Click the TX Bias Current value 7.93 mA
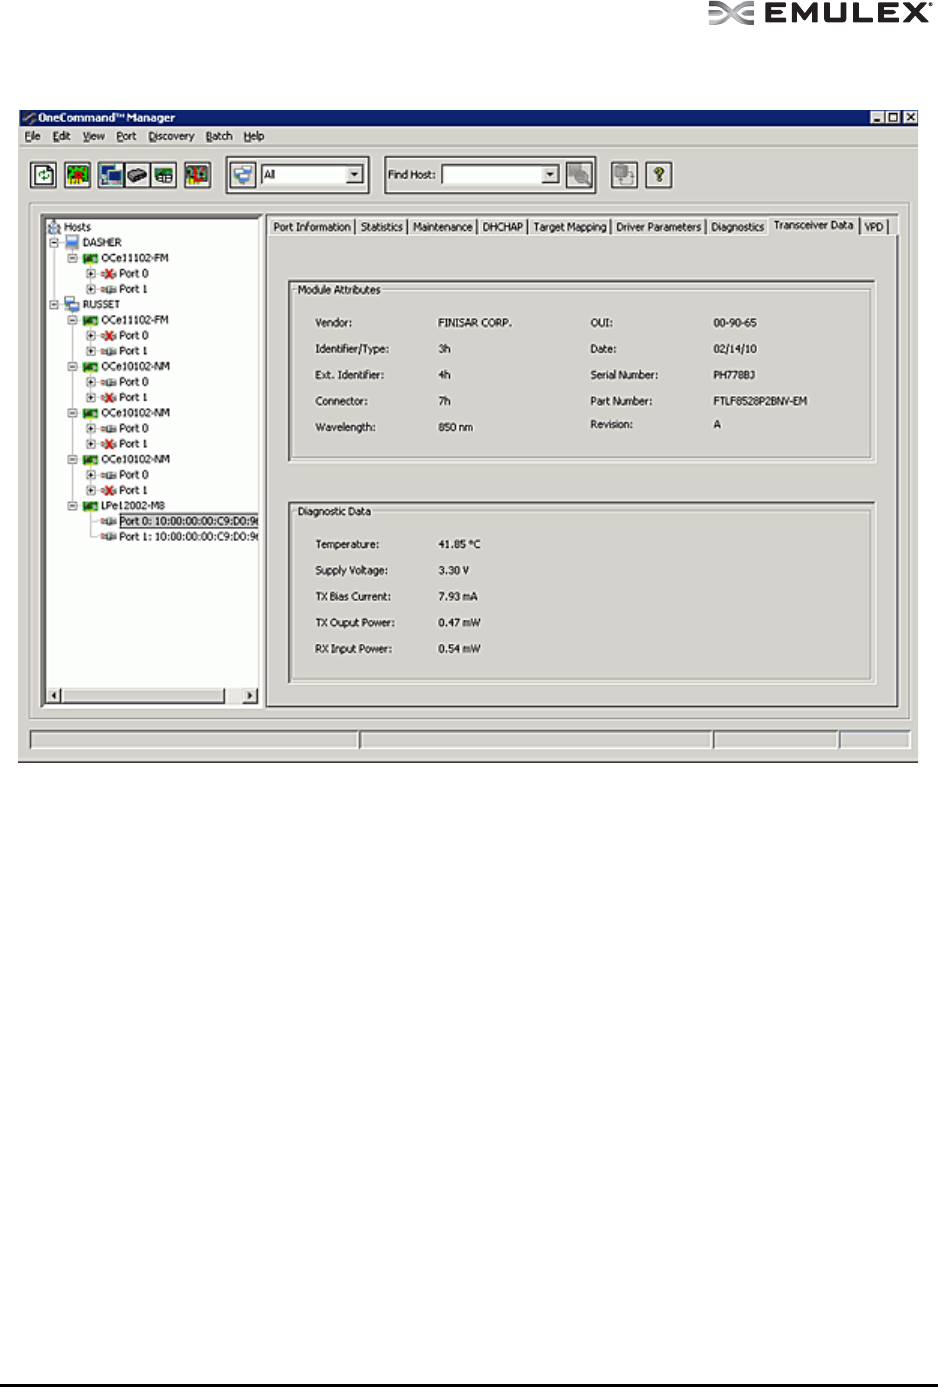938x1387 pixels. click(458, 596)
